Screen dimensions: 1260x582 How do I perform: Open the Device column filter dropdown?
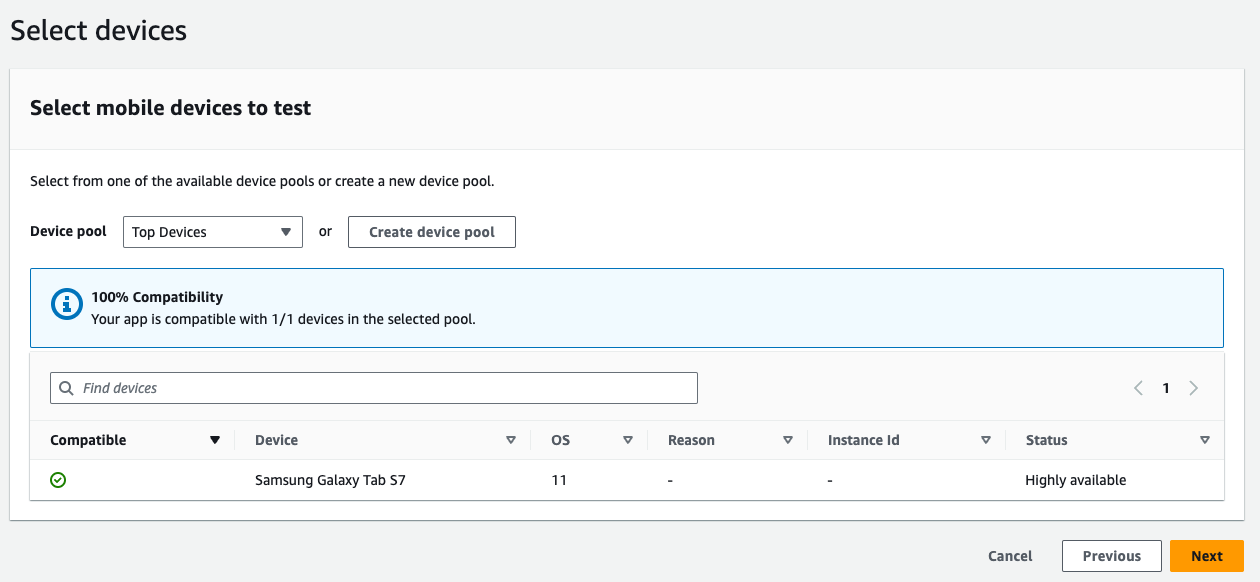point(511,440)
